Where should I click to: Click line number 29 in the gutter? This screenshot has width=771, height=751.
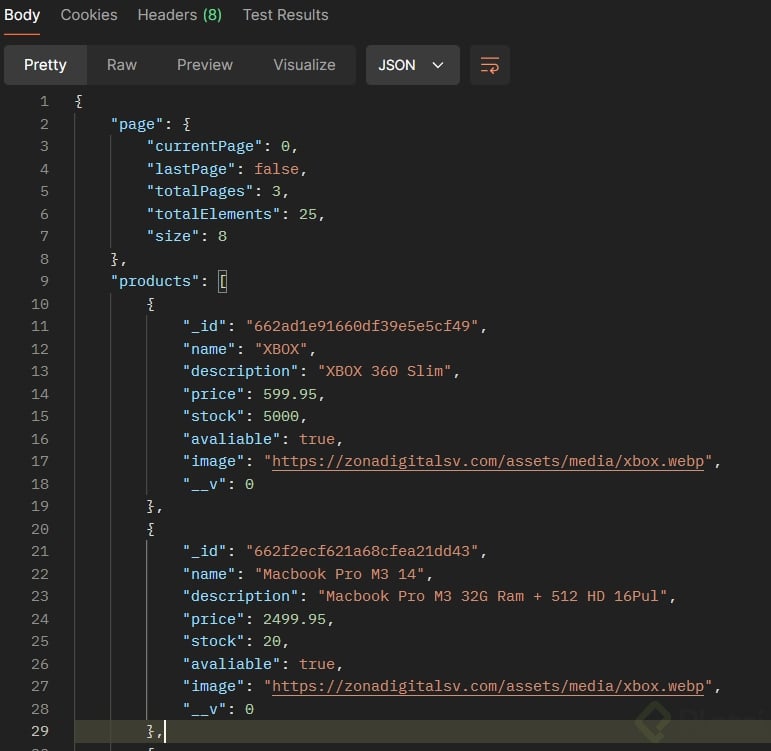tap(39, 731)
